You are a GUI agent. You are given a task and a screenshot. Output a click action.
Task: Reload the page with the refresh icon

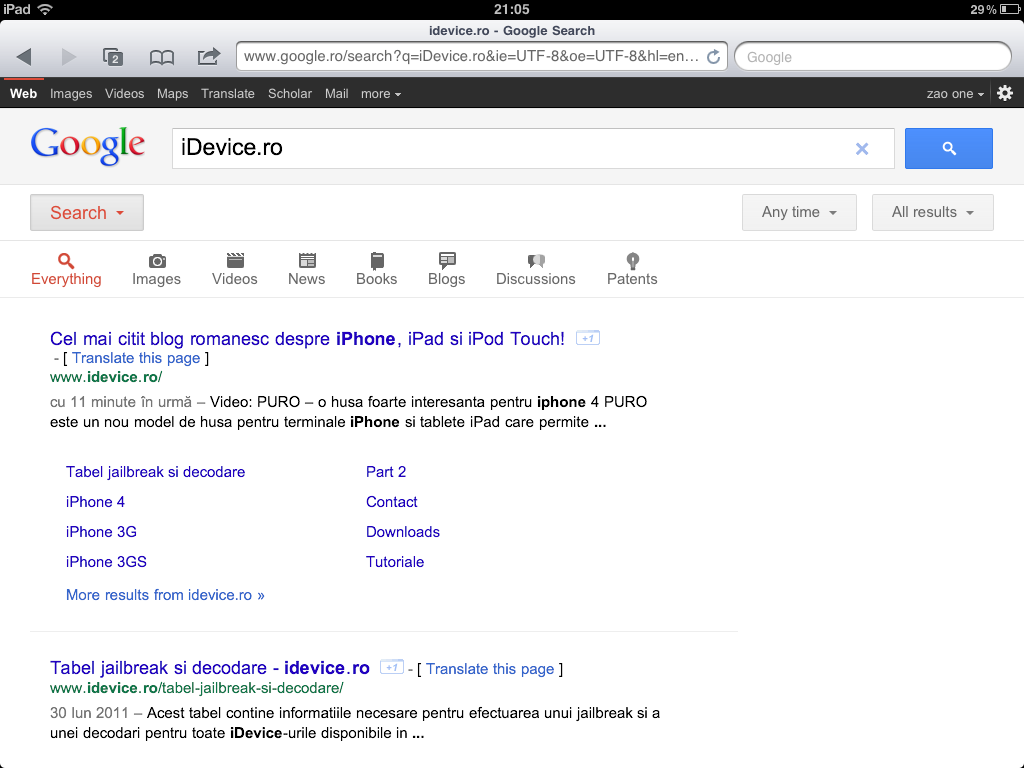[713, 57]
